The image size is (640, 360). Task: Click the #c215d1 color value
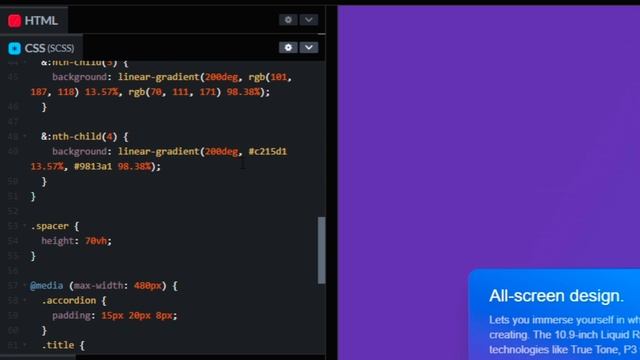[268, 151]
